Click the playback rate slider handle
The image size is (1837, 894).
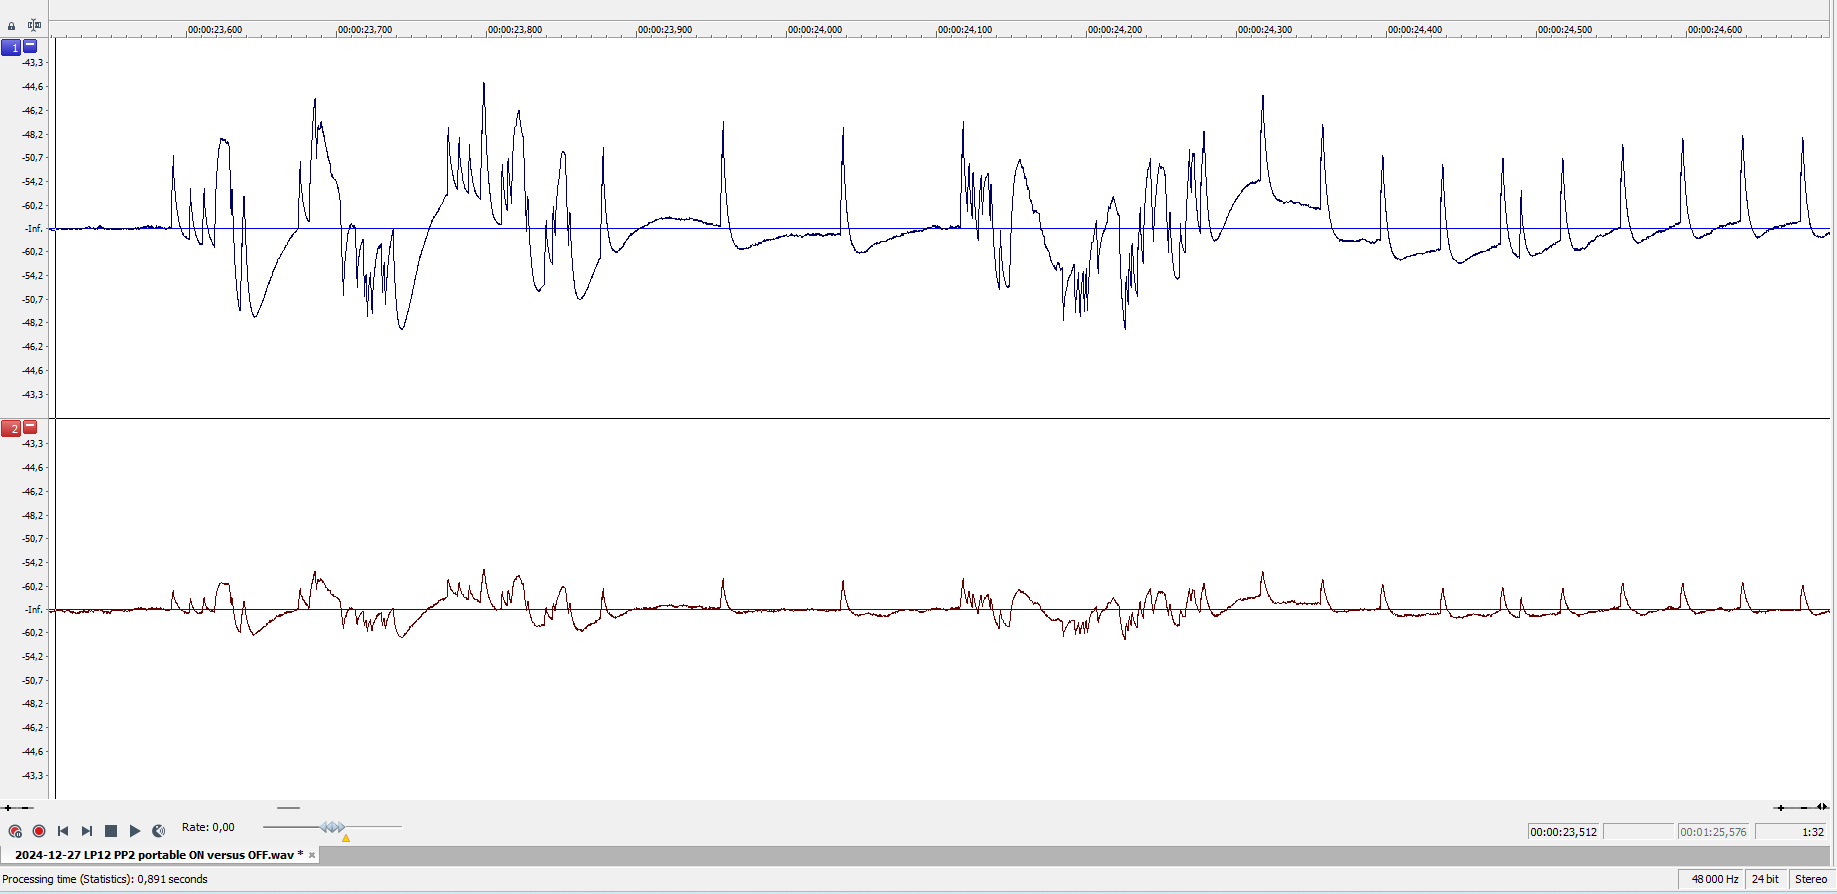pyautogui.click(x=333, y=827)
